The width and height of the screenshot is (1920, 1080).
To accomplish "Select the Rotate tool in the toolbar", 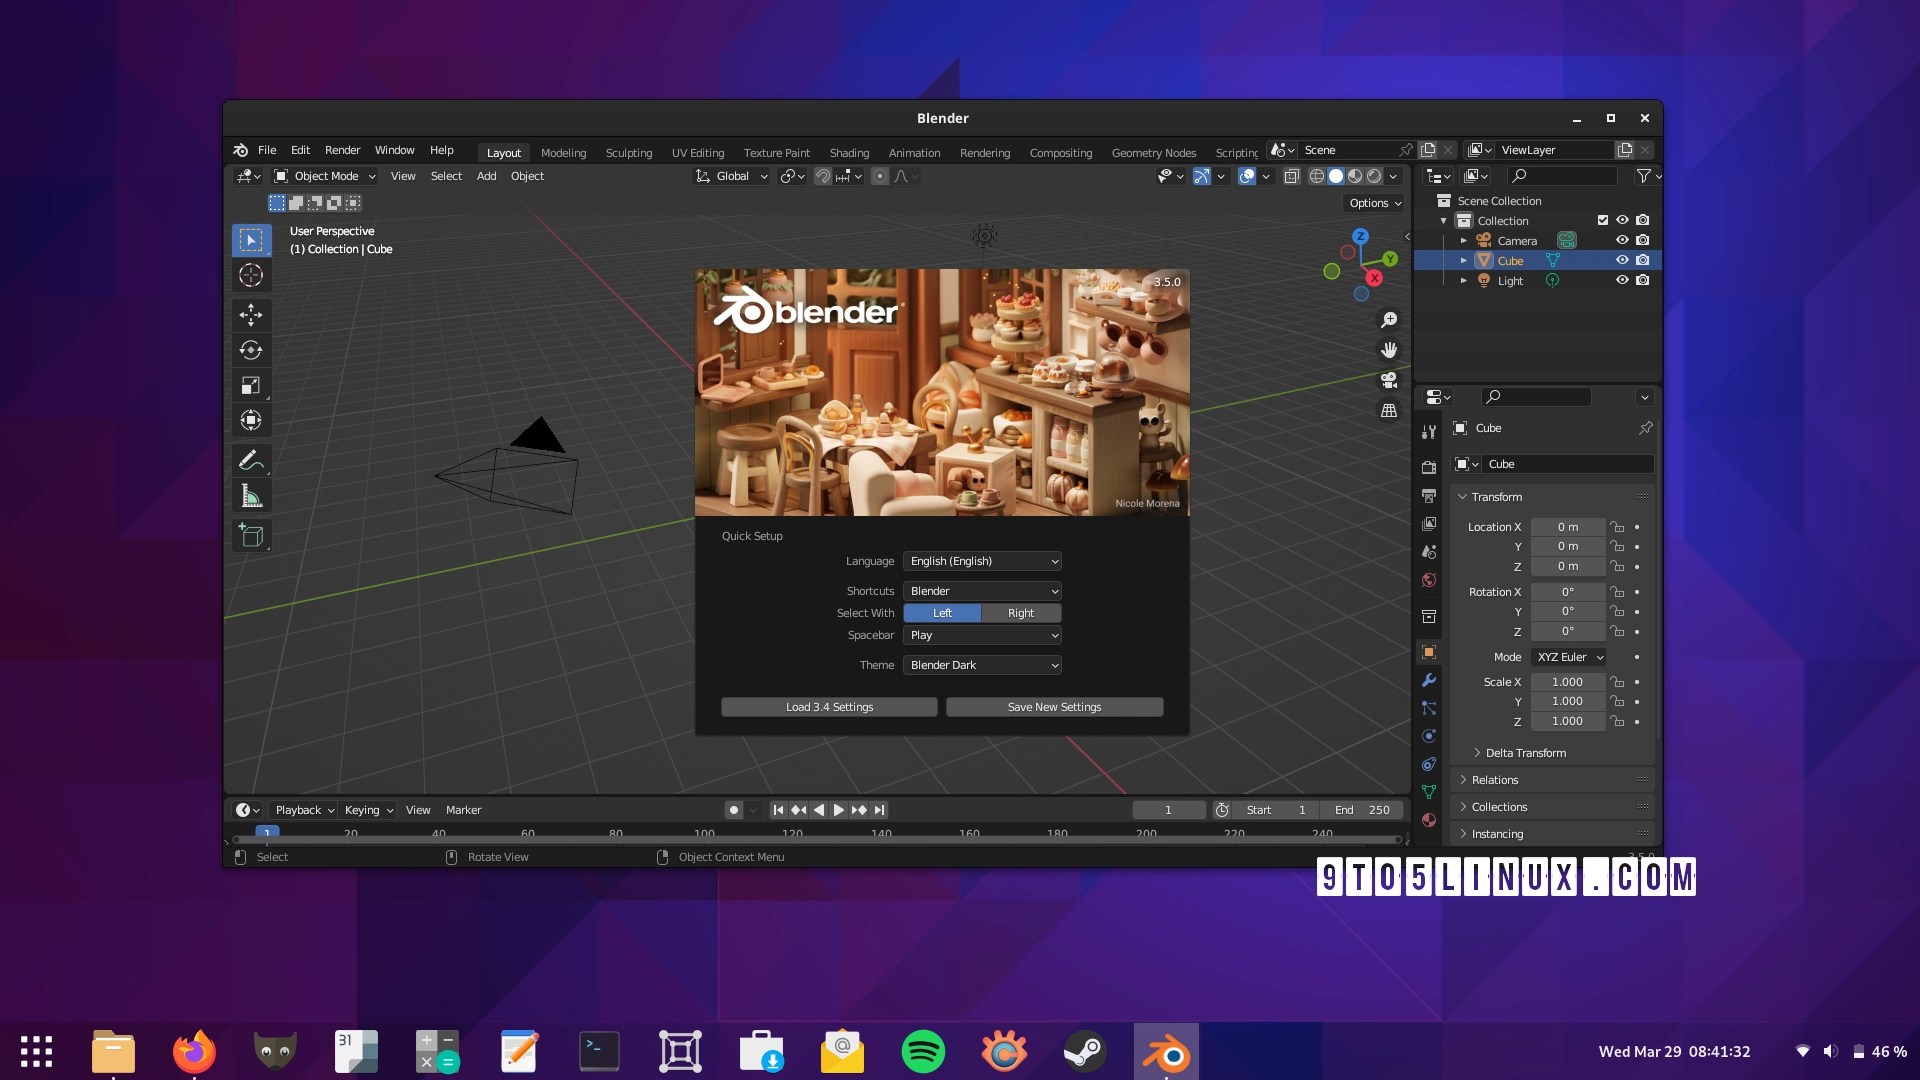I will (x=251, y=349).
